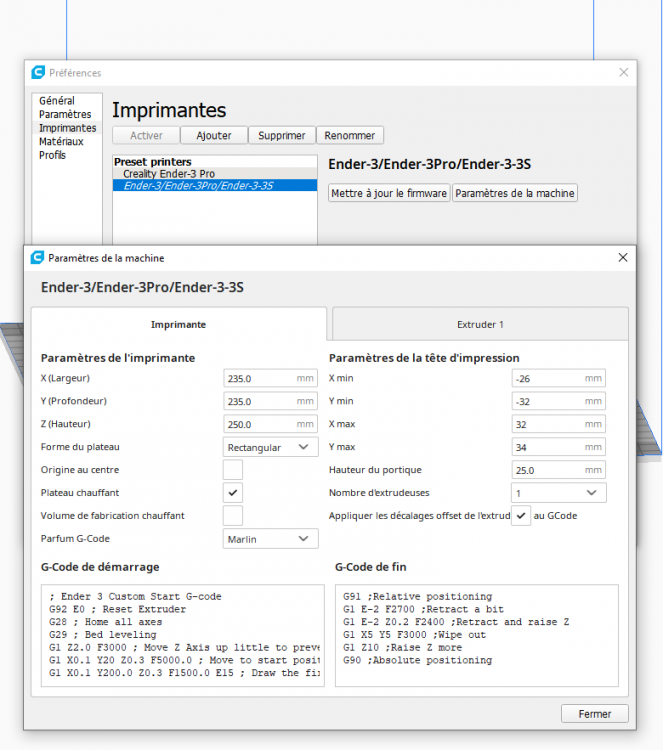
Task: Click the 'Preset printers' list header
Action: click(x=153, y=162)
